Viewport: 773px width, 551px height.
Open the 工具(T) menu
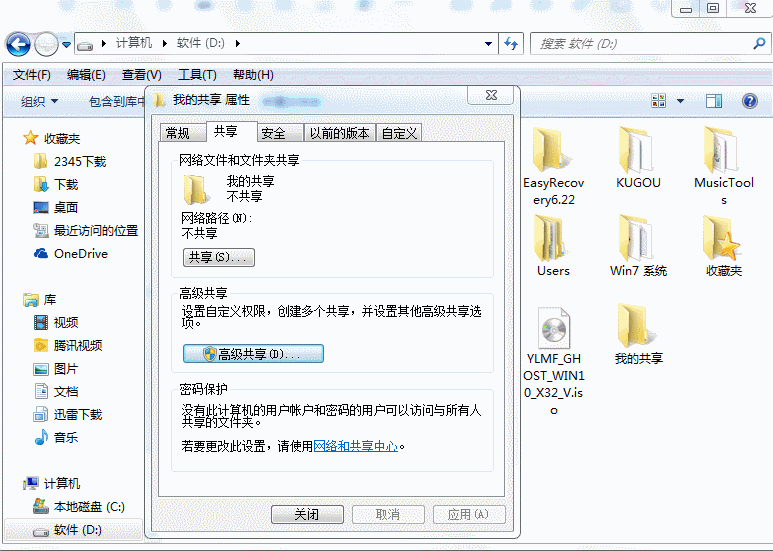(197, 75)
